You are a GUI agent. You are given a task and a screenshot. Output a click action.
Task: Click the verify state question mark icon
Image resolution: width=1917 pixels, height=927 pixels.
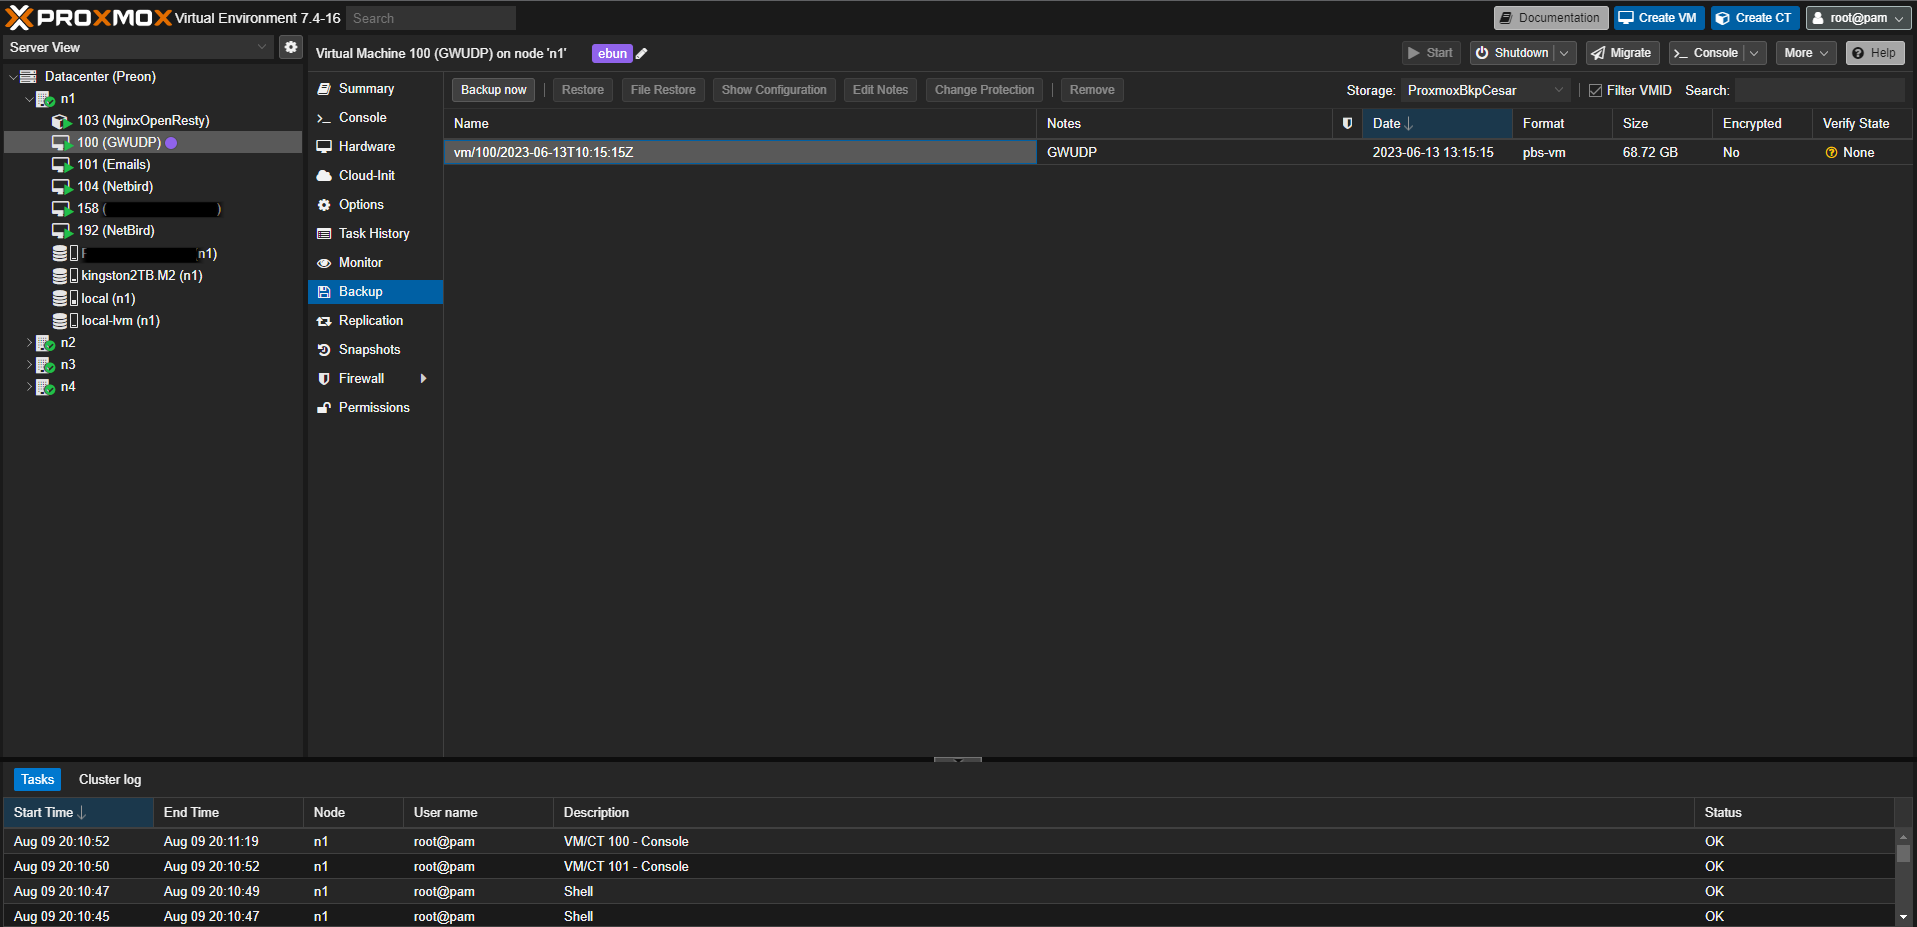(x=1831, y=153)
